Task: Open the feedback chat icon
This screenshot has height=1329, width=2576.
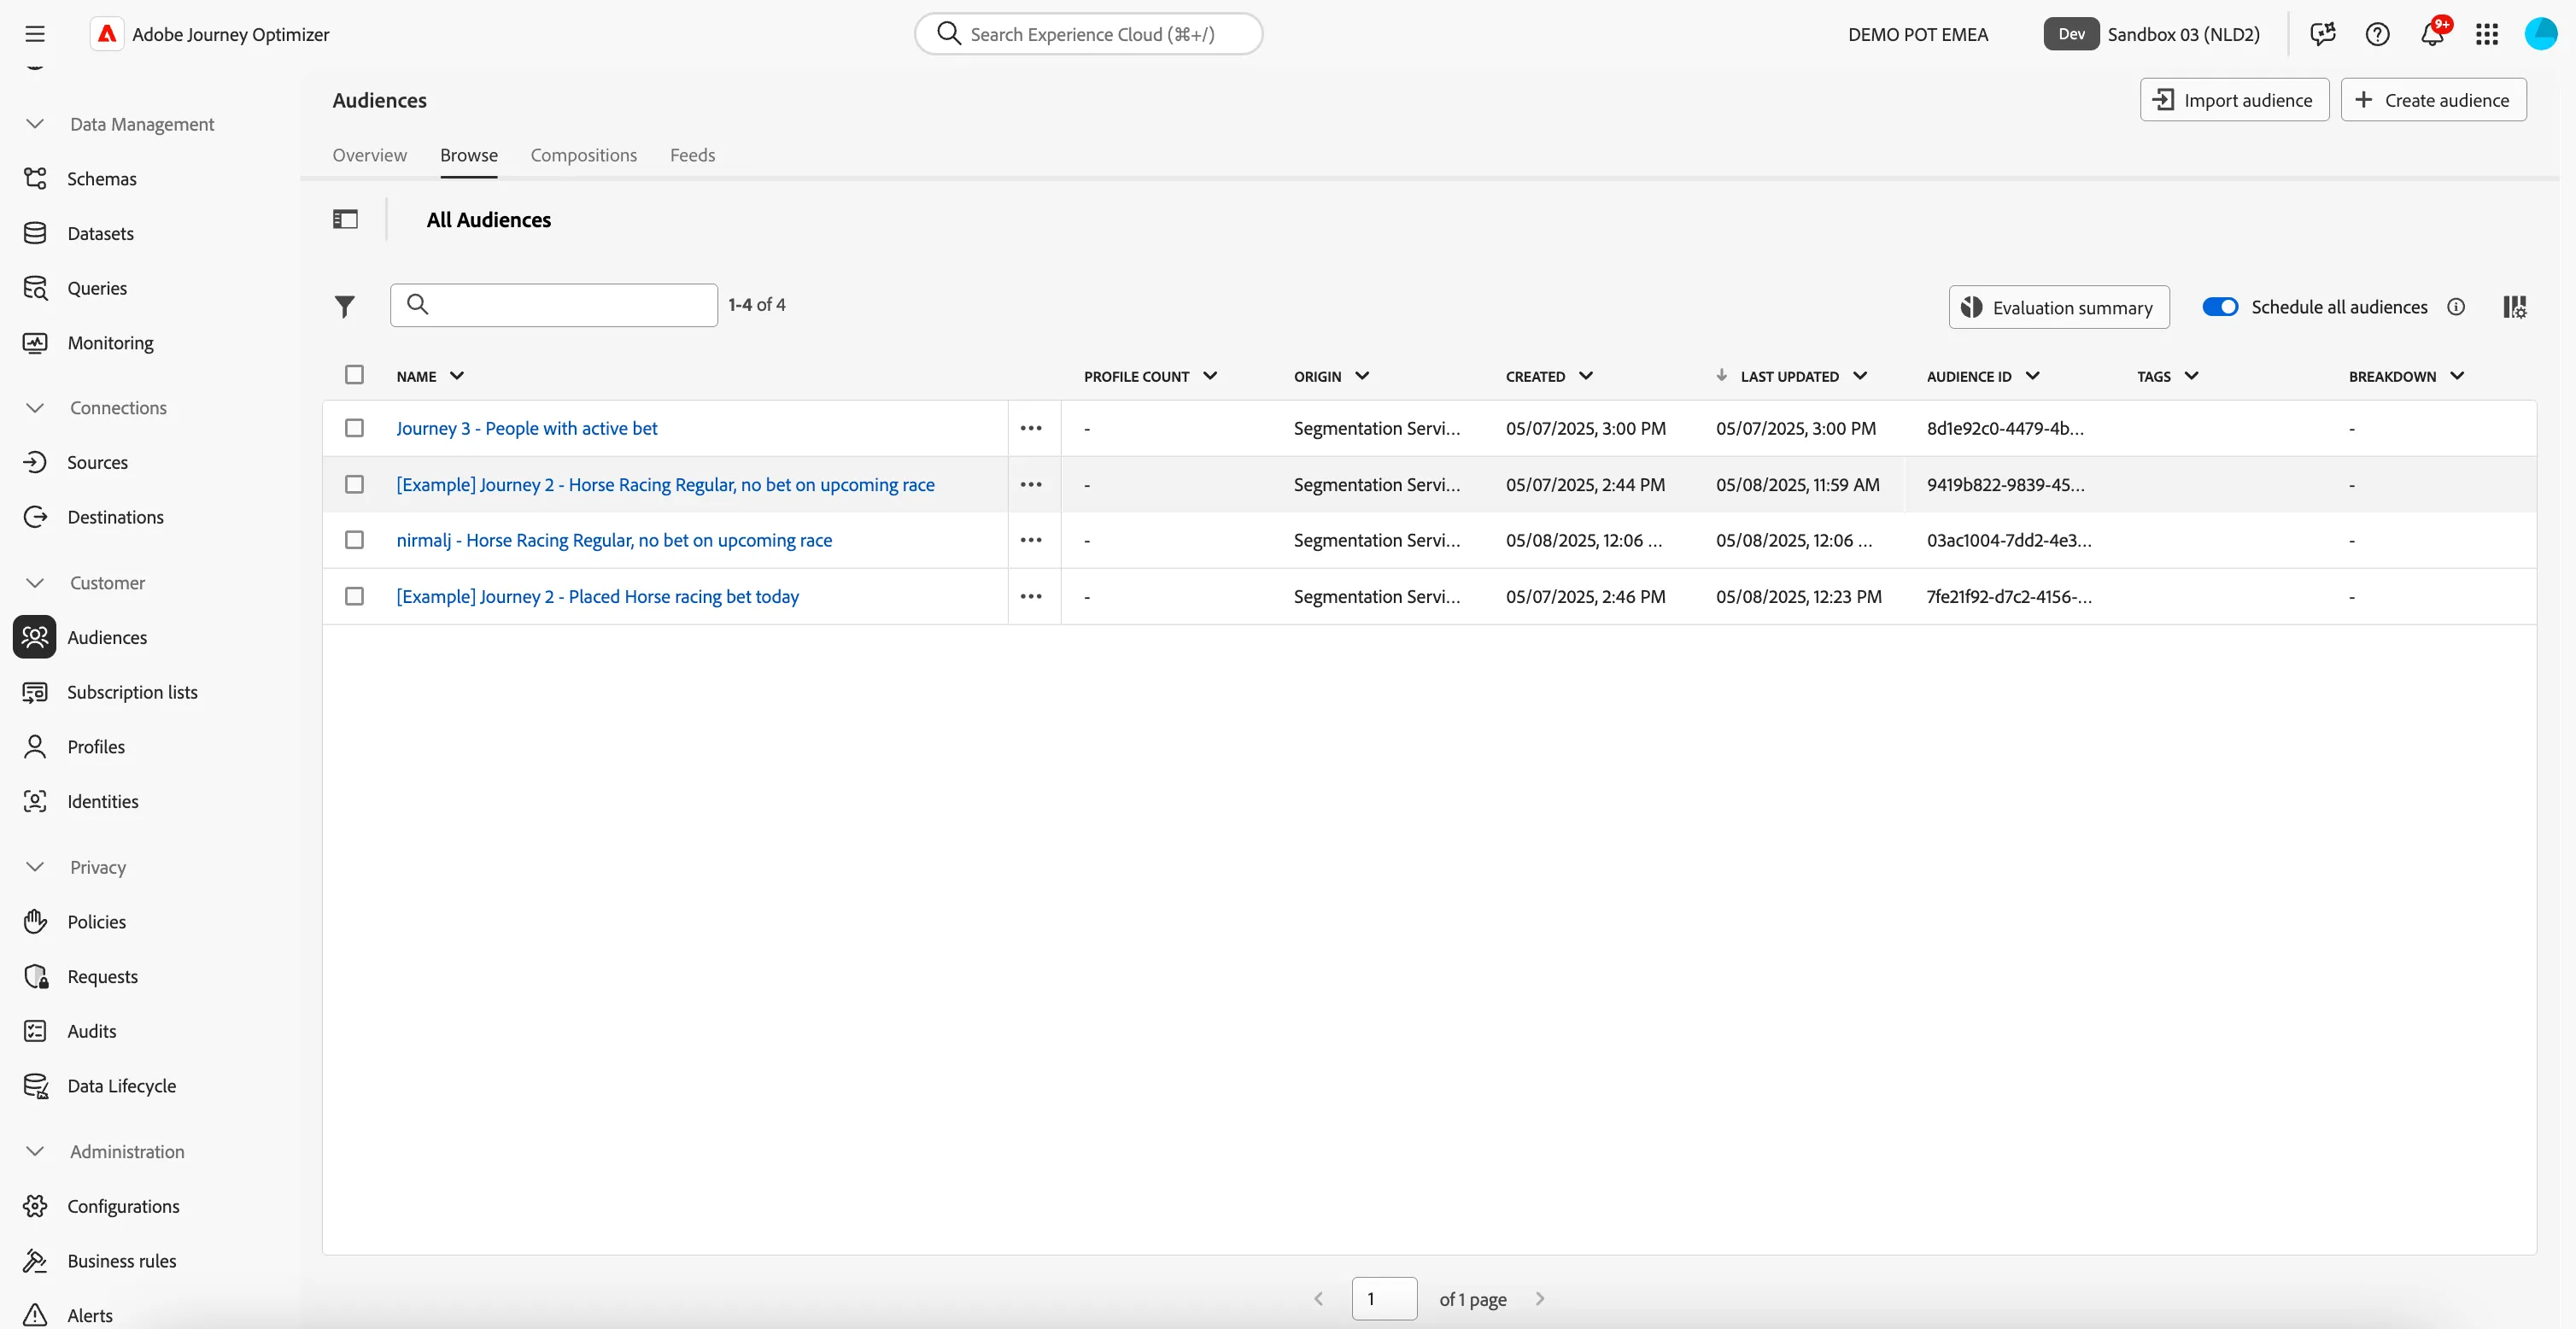Action: [x=2323, y=34]
